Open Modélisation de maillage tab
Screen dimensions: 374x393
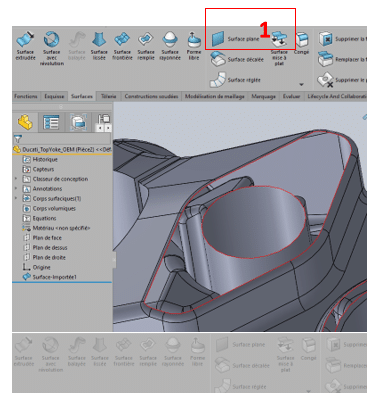coord(215,96)
